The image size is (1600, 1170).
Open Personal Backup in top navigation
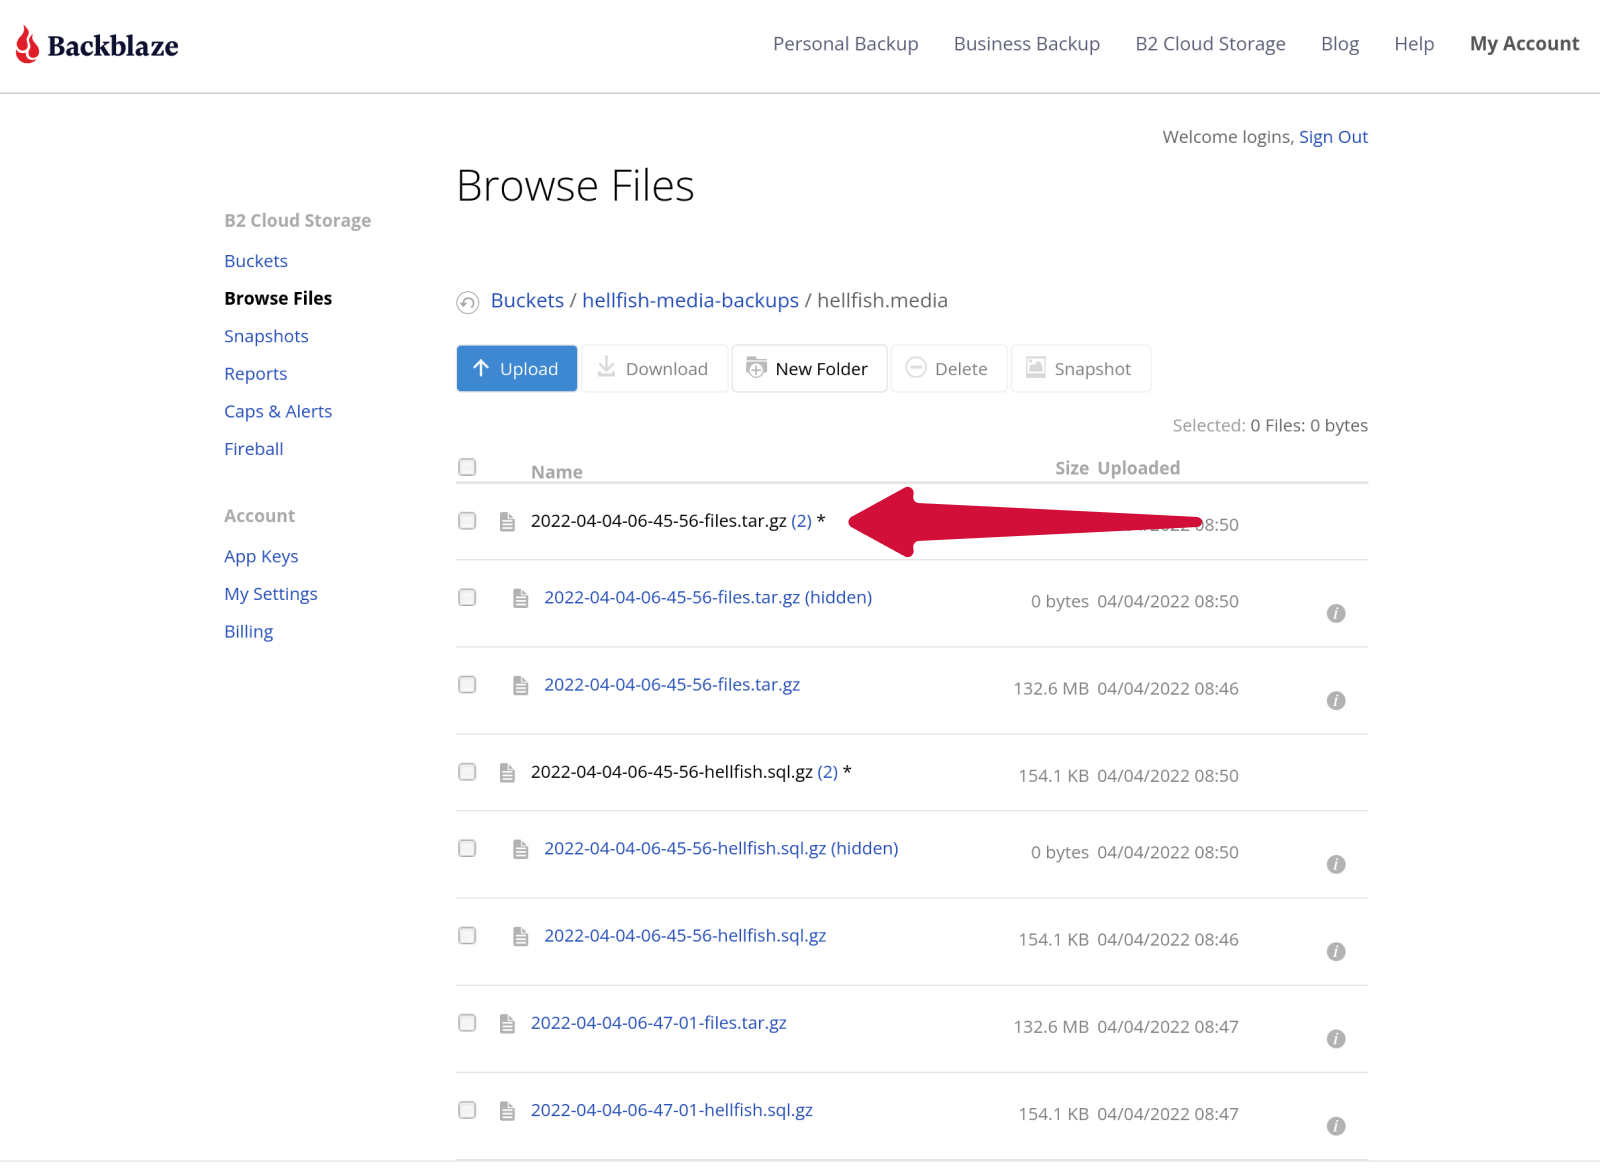click(x=845, y=44)
